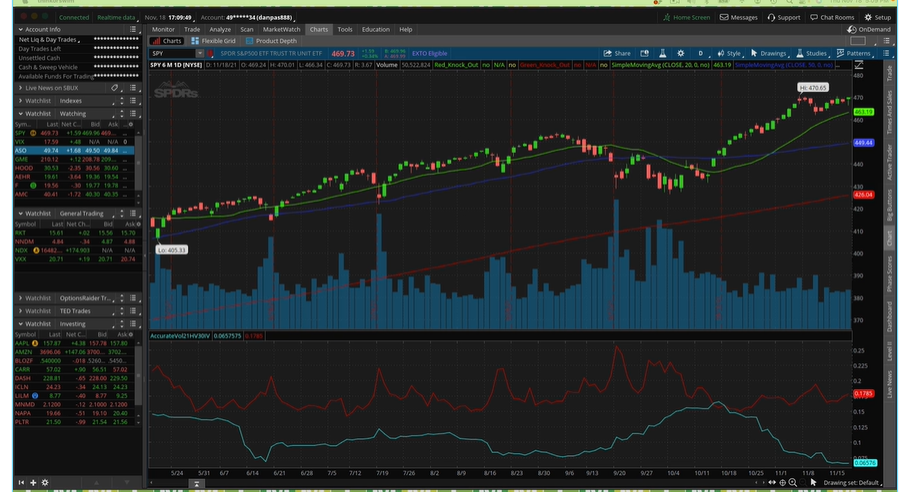
Task: Open the Help tab
Action: (406, 29)
